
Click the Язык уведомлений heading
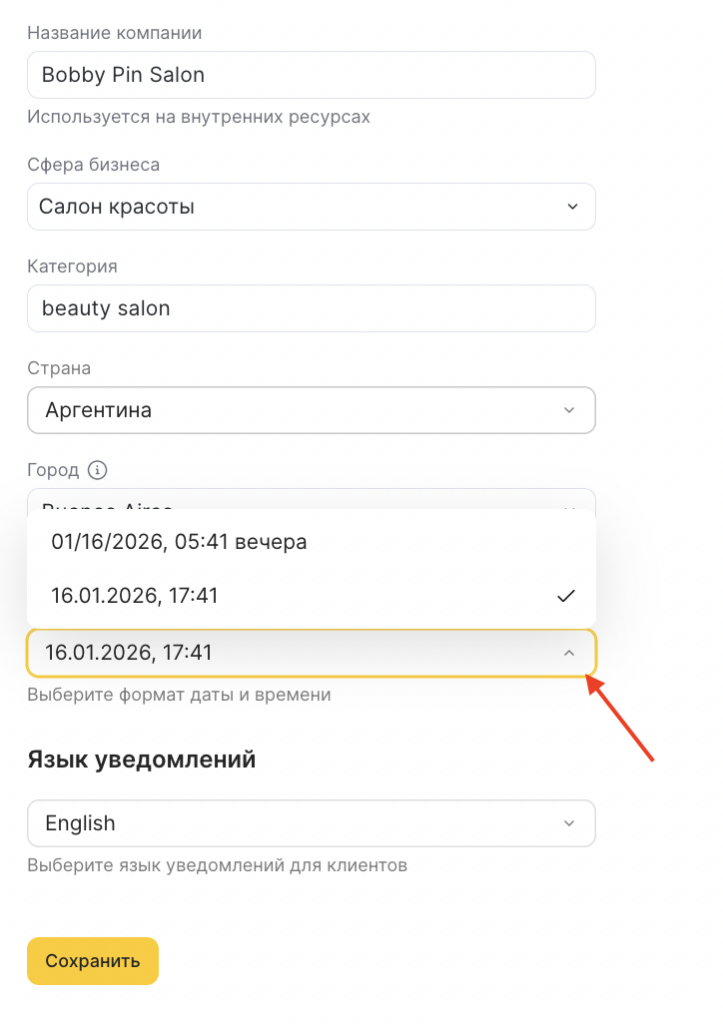[141, 760]
